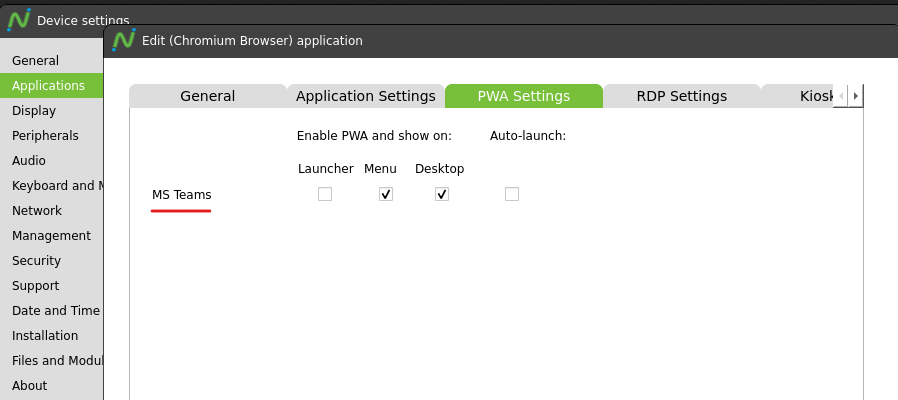Enable MS Teams Auto-launch checkbox

tap(512, 194)
